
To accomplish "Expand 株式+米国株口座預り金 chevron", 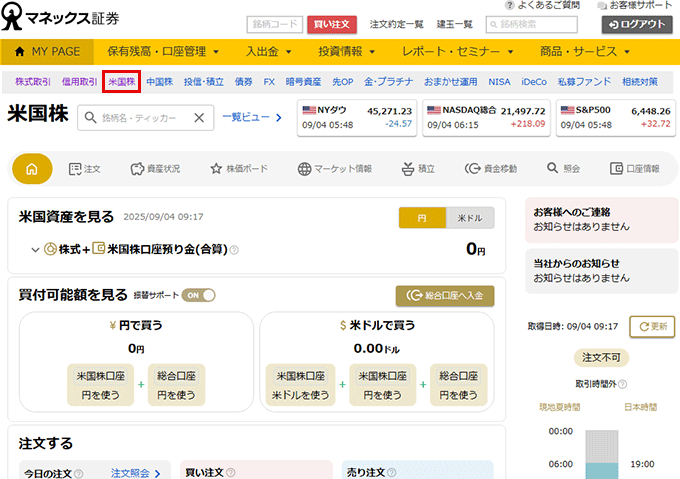I will (35, 250).
